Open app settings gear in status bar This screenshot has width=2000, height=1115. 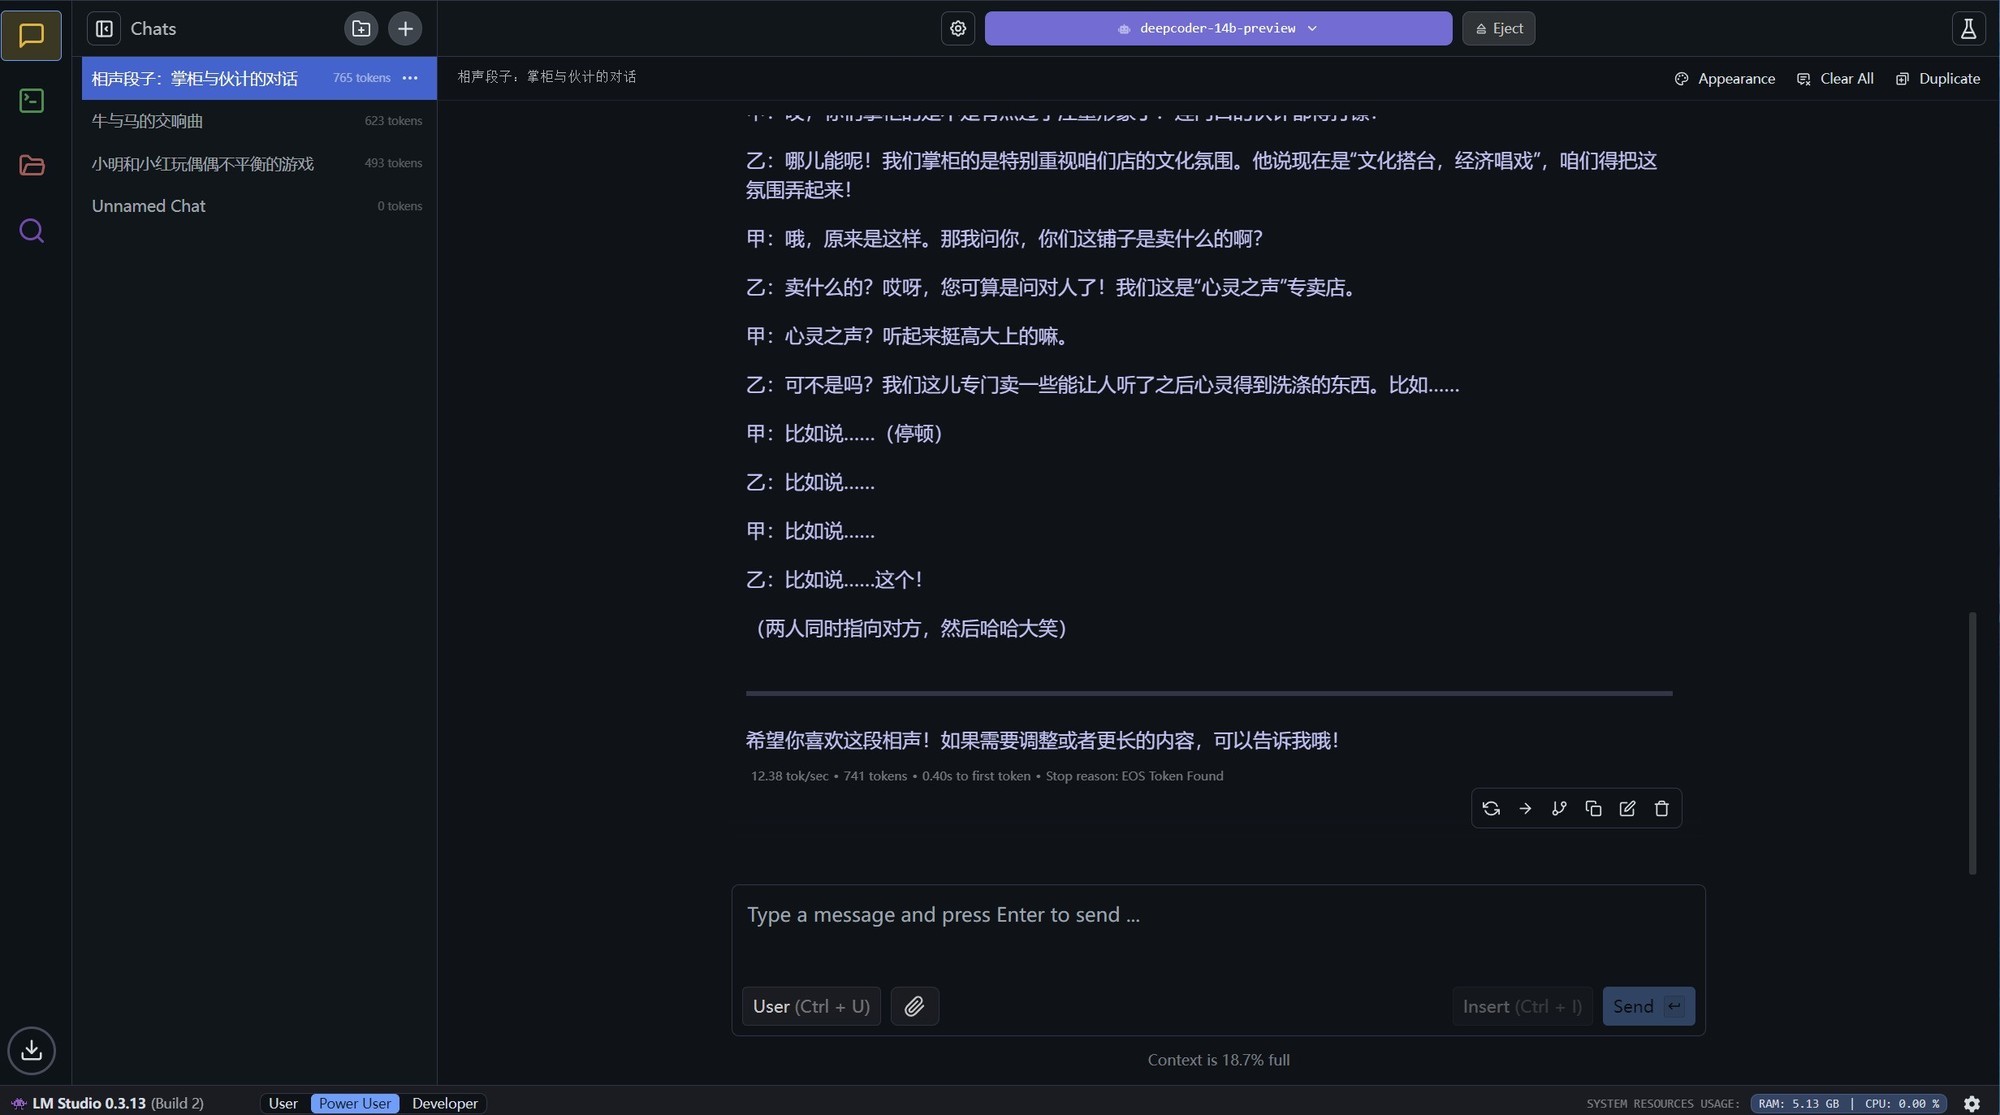click(1971, 1103)
